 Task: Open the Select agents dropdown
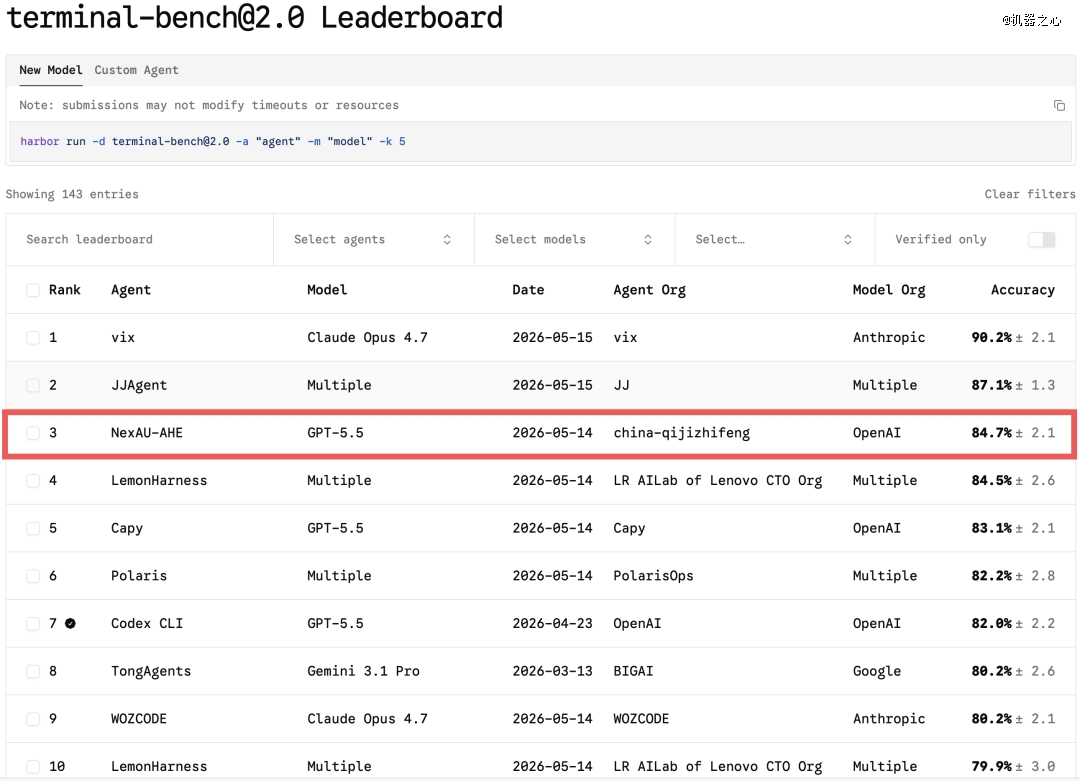click(x=374, y=240)
